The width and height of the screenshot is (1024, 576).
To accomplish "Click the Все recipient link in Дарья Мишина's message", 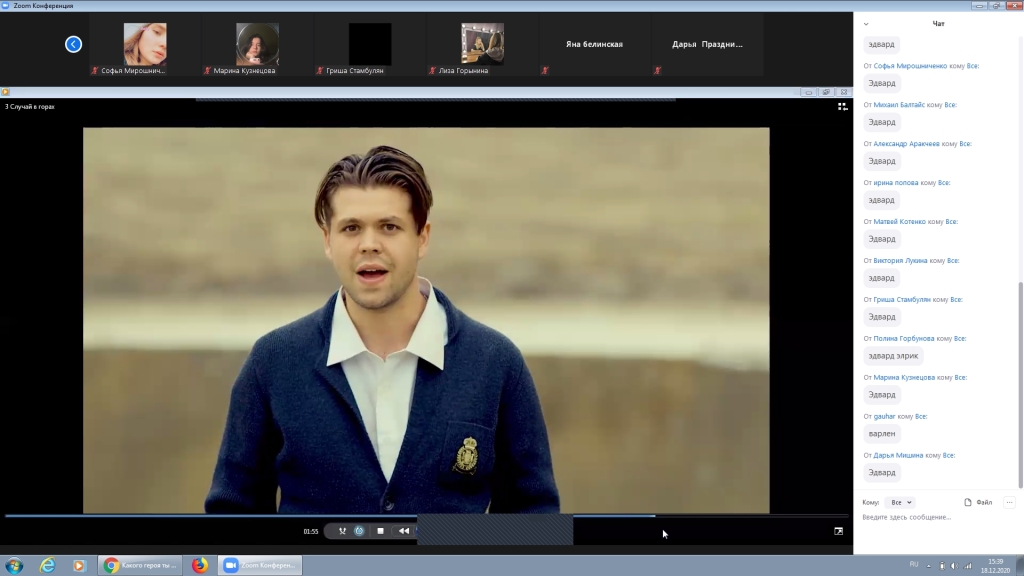I will point(948,455).
